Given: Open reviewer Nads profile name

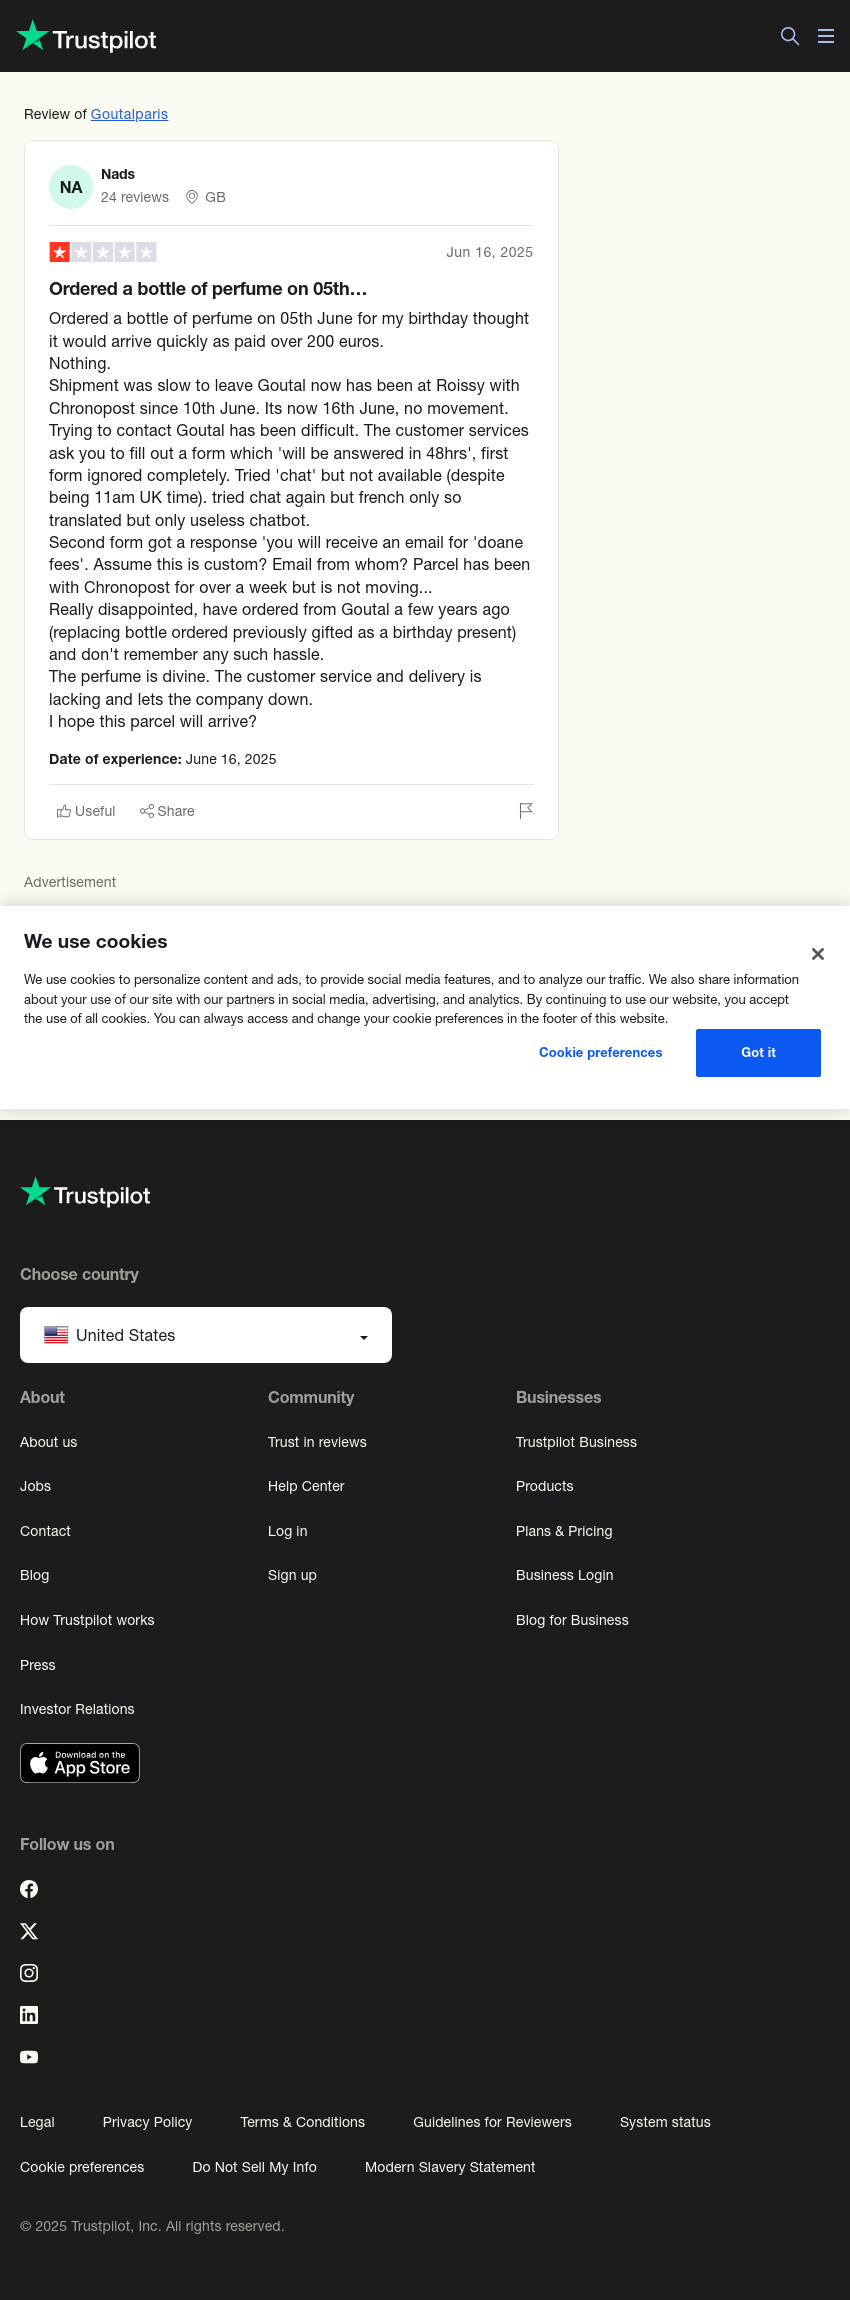Looking at the screenshot, I should click(x=118, y=174).
